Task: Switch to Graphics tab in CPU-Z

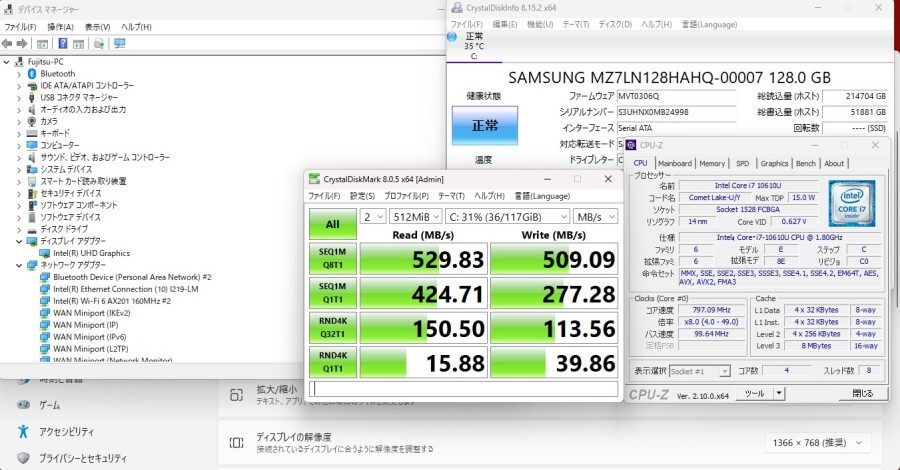Action: pyautogui.click(x=774, y=164)
